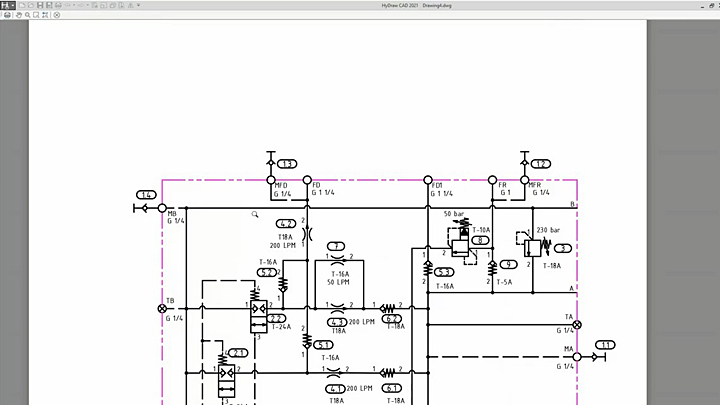Click the '50 bar' pressure setting text
Image resolution: width=720 pixels, height=405 pixels.
coord(454,214)
